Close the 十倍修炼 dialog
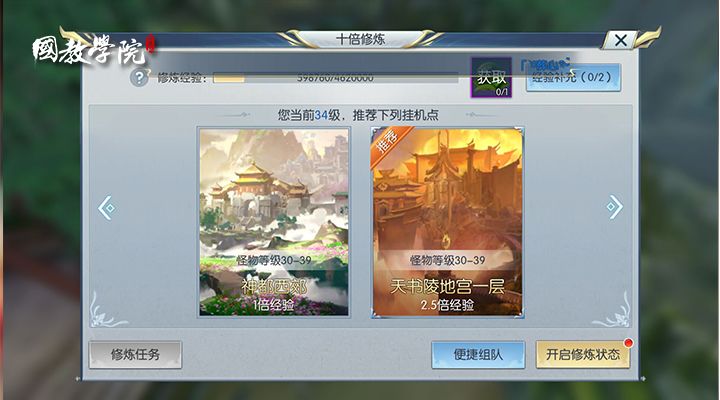720x400 pixels. coord(620,40)
